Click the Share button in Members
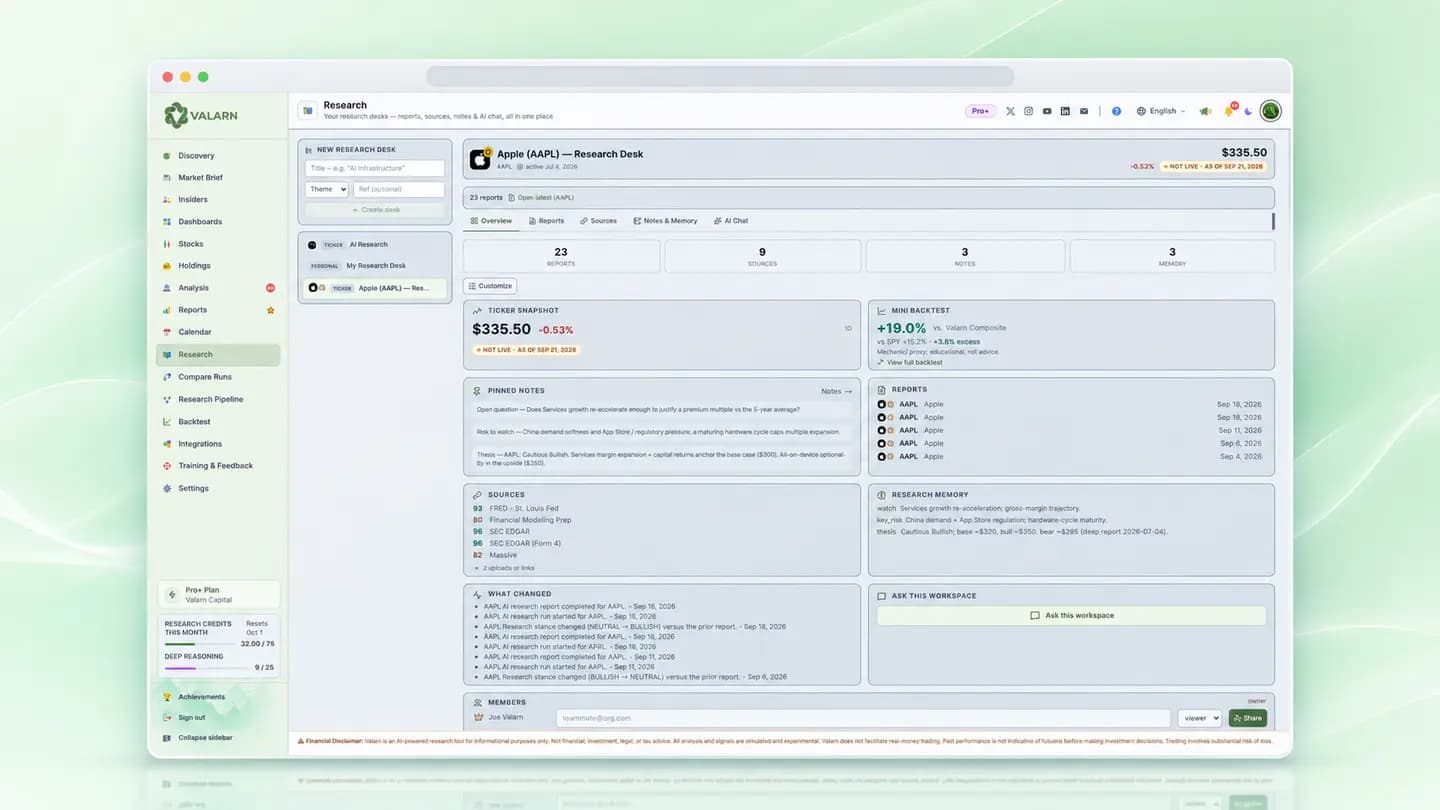1440x810 pixels. tap(1248, 718)
